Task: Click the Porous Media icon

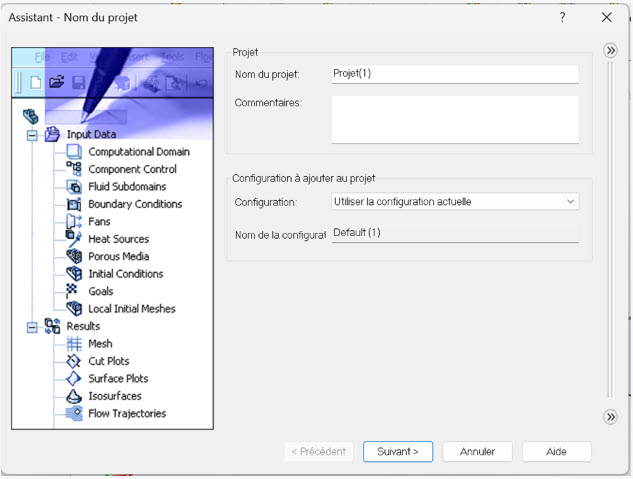Action: pyautogui.click(x=73, y=256)
